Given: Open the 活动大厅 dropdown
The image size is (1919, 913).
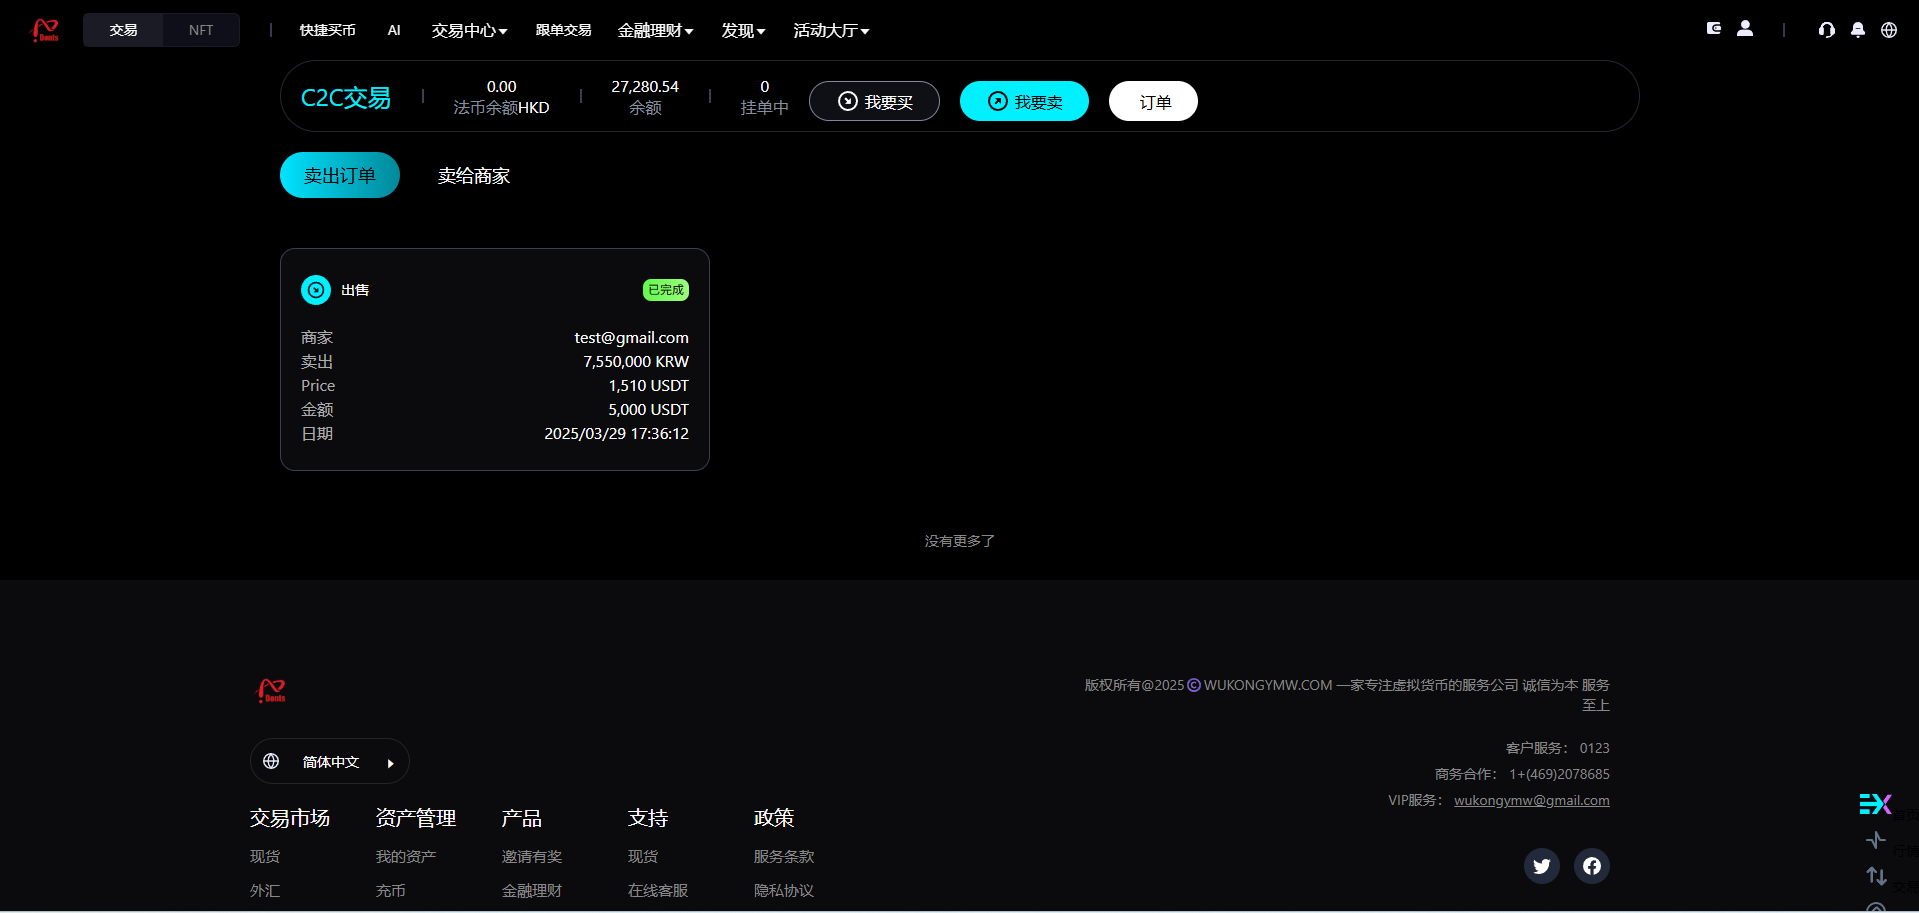Looking at the screenshot, I should point(831,30).
